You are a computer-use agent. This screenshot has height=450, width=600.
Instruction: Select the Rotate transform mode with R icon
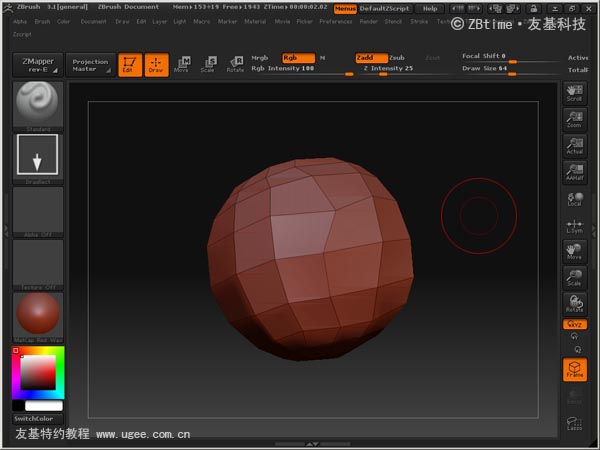tap(235, 64)
